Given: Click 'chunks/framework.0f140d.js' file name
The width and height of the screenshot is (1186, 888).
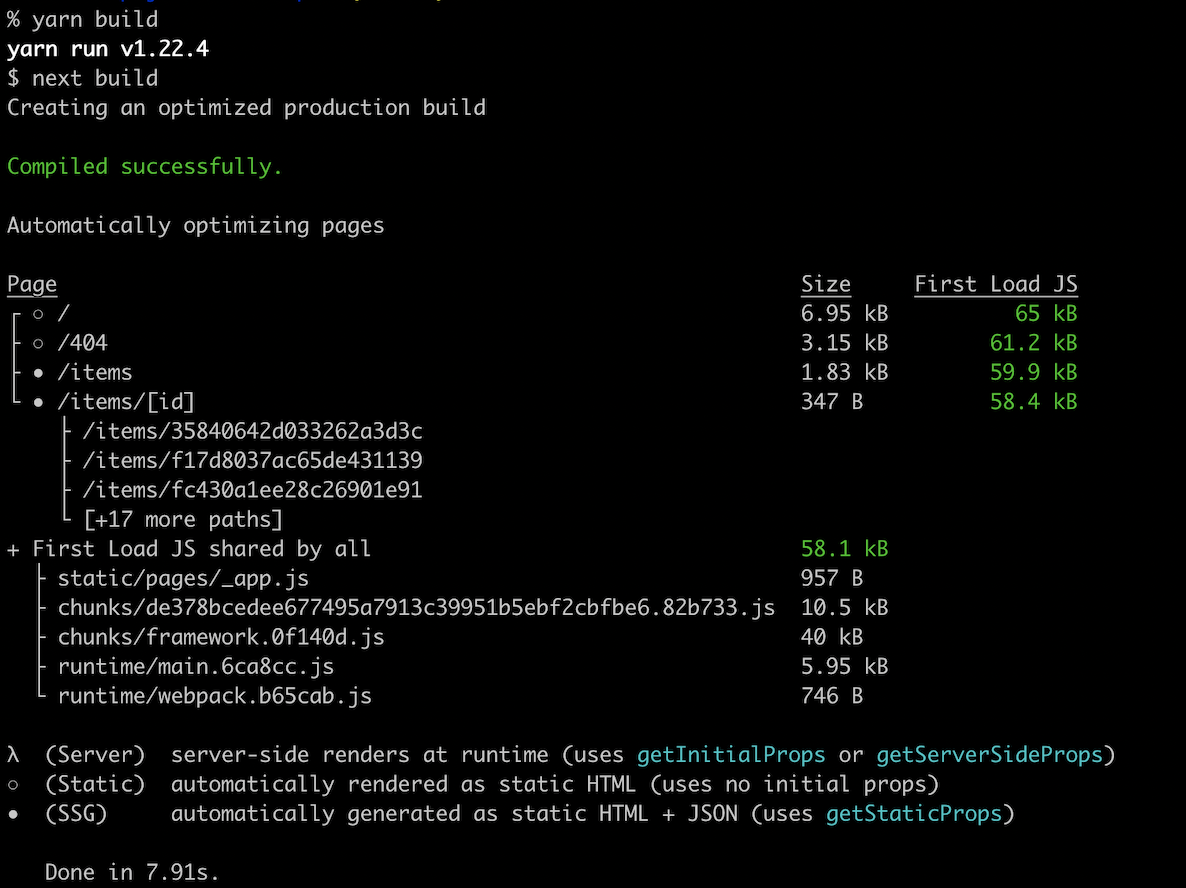Looking at the screenshot, I should tap(221, 638).
